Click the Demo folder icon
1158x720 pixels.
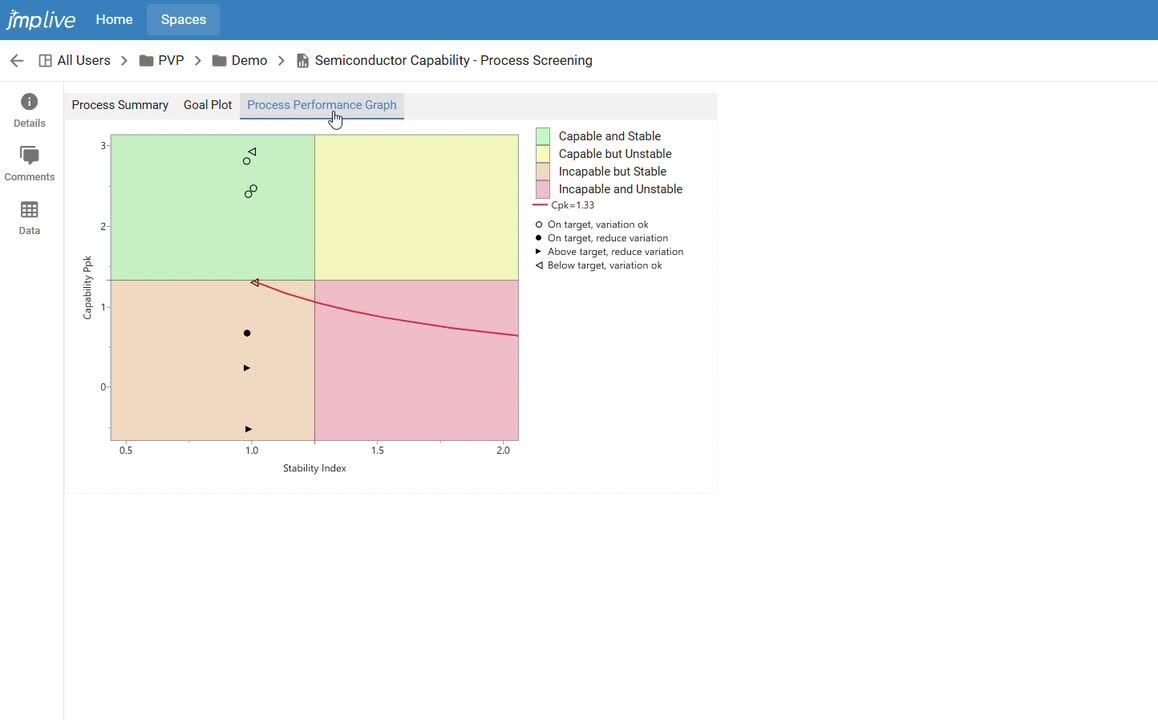(x=219, y=61)
